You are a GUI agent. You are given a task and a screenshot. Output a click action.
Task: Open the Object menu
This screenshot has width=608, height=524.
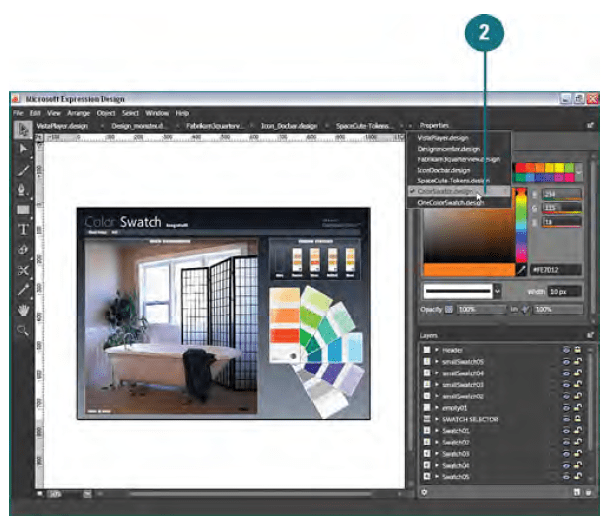(x=106, y=113)
